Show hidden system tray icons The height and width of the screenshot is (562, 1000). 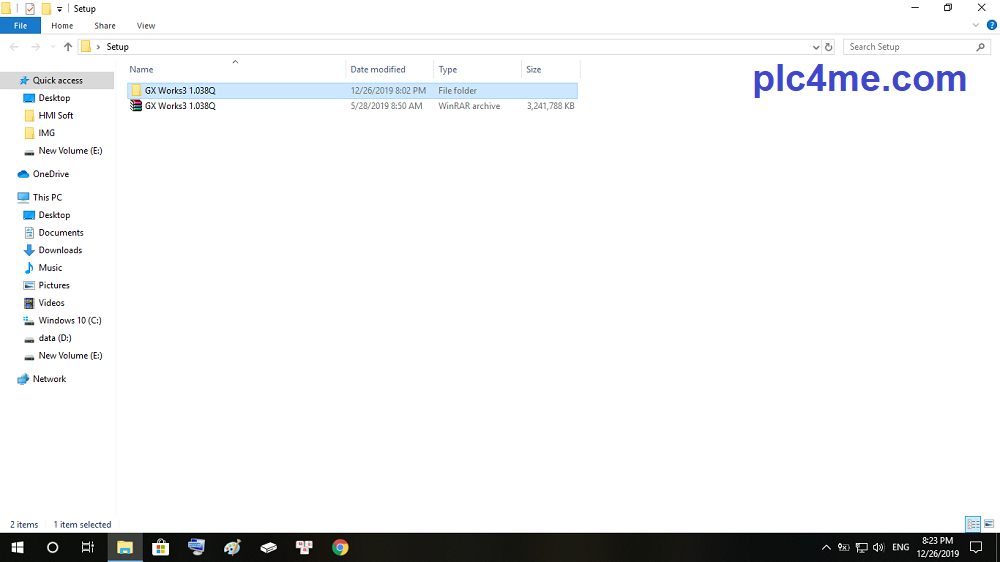(826, 547)
